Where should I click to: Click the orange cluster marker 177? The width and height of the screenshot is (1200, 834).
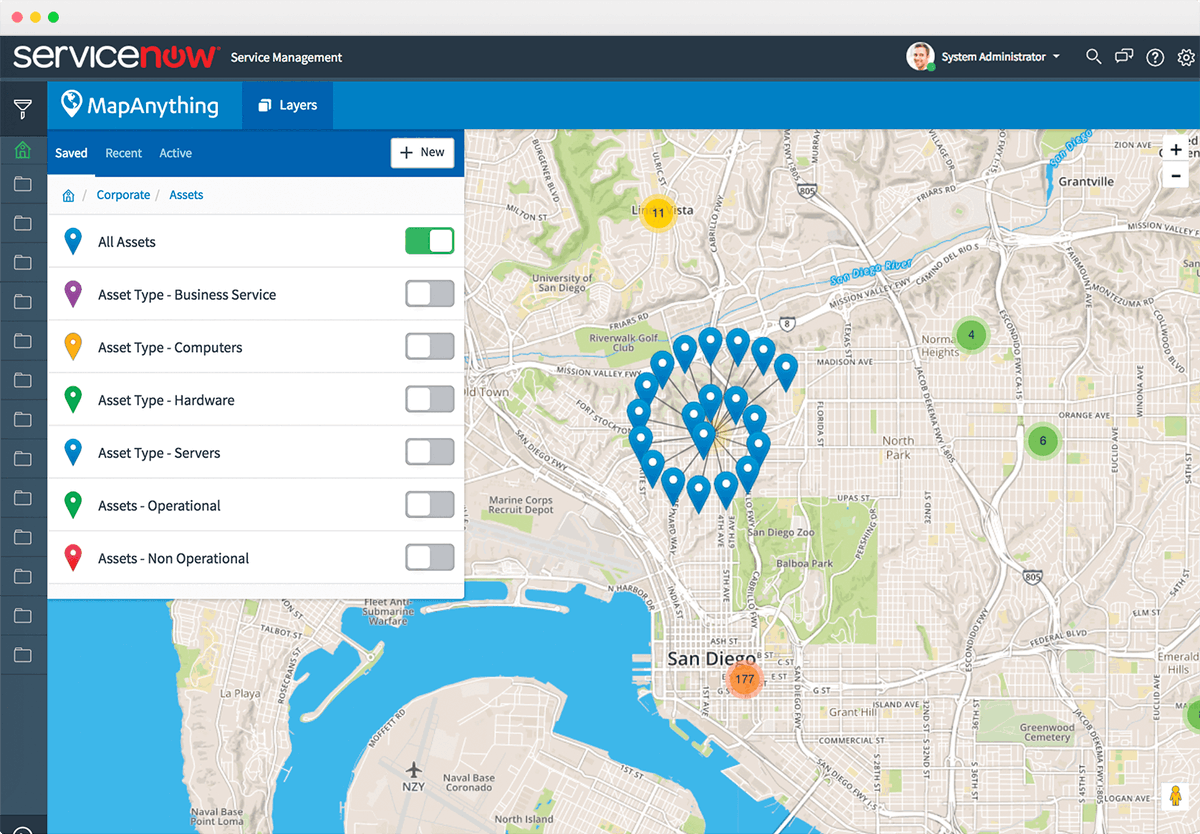click(743, 680)
